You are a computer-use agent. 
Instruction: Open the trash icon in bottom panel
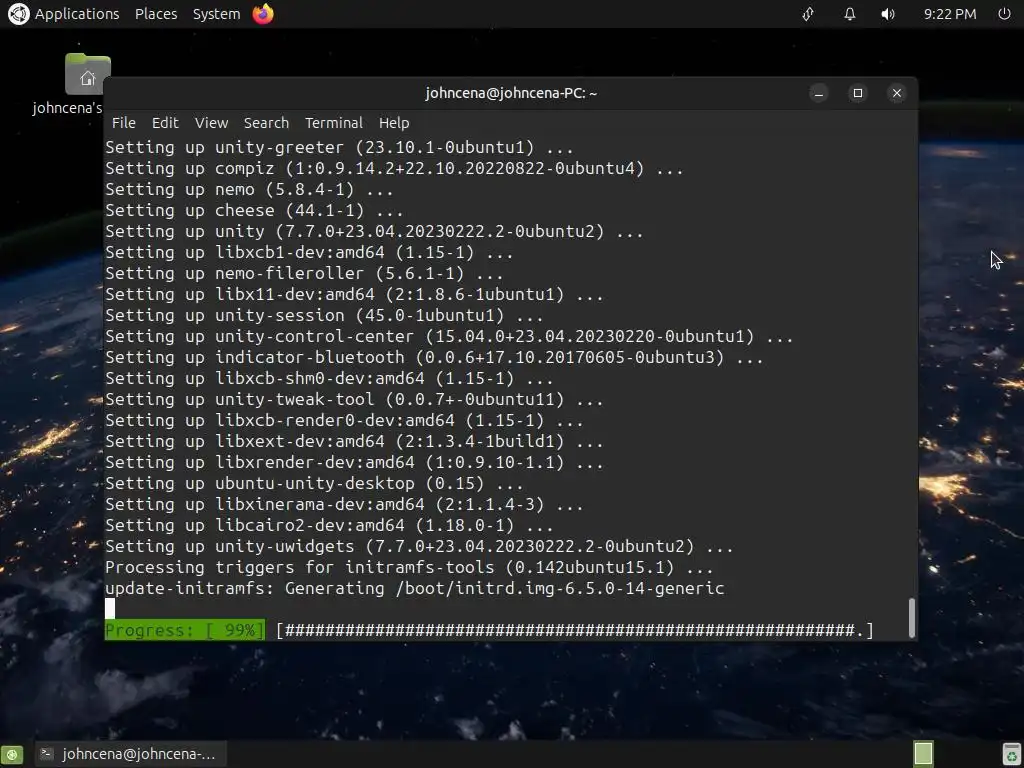[1012, 754]
